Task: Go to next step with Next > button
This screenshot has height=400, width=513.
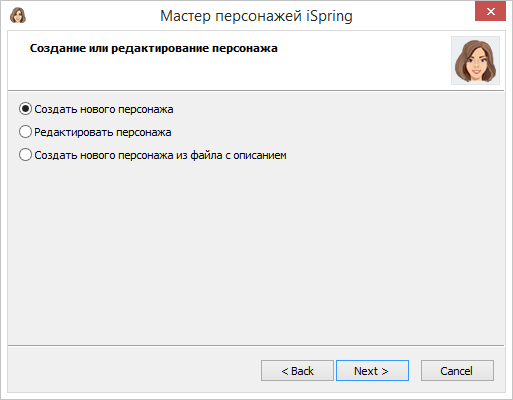Action: [372, 370]
